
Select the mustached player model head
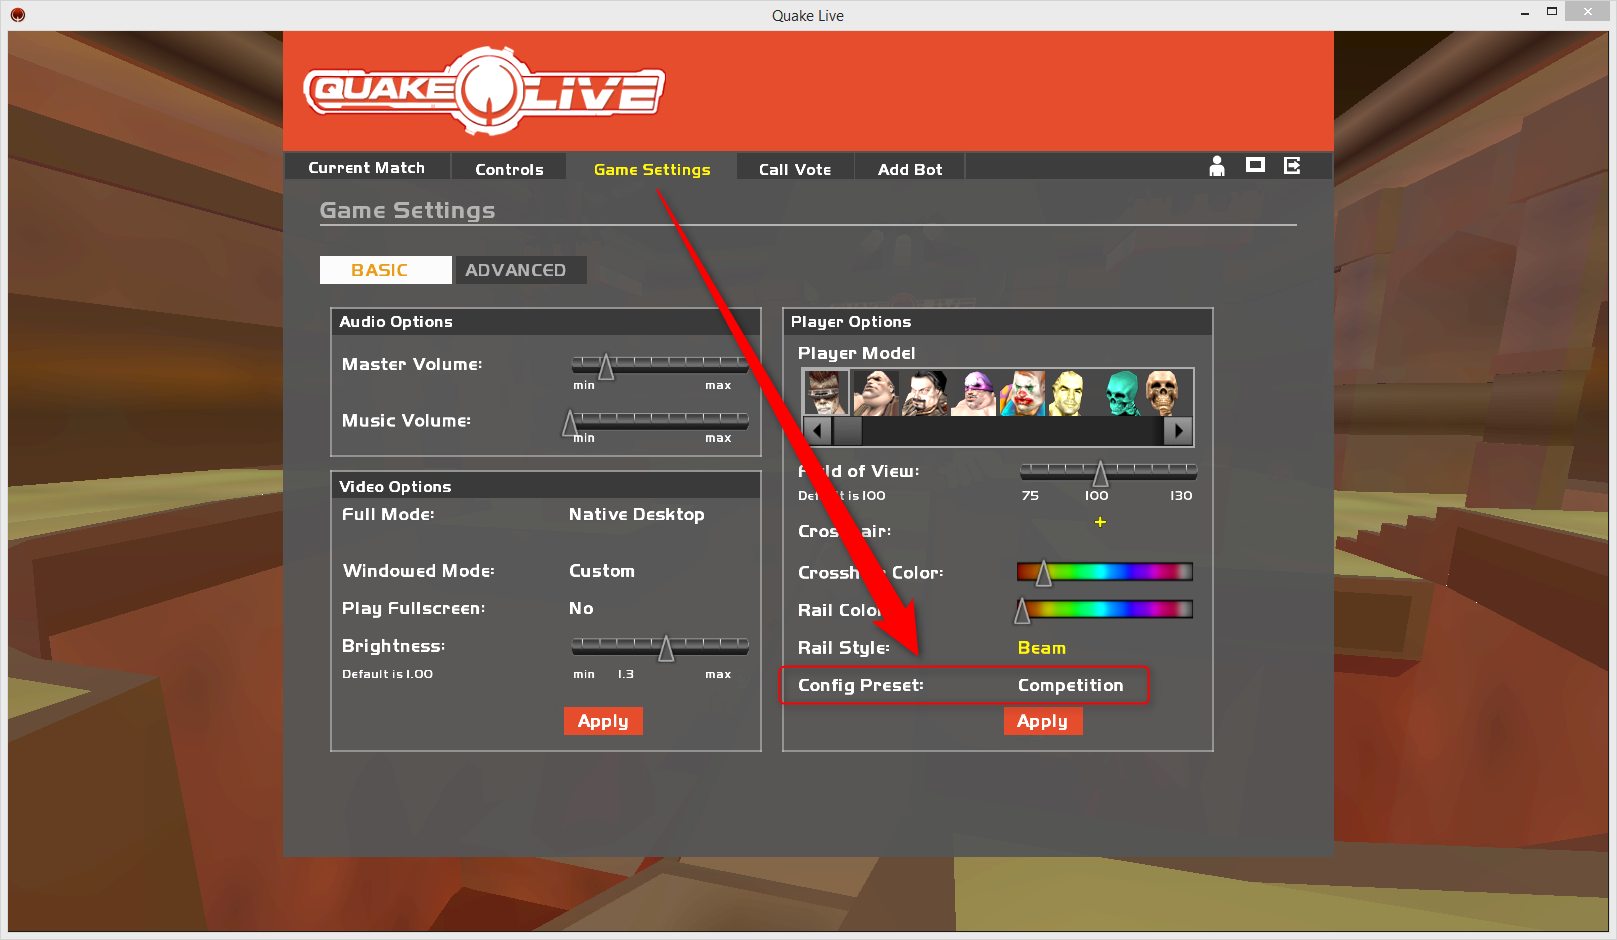[925, 393]
